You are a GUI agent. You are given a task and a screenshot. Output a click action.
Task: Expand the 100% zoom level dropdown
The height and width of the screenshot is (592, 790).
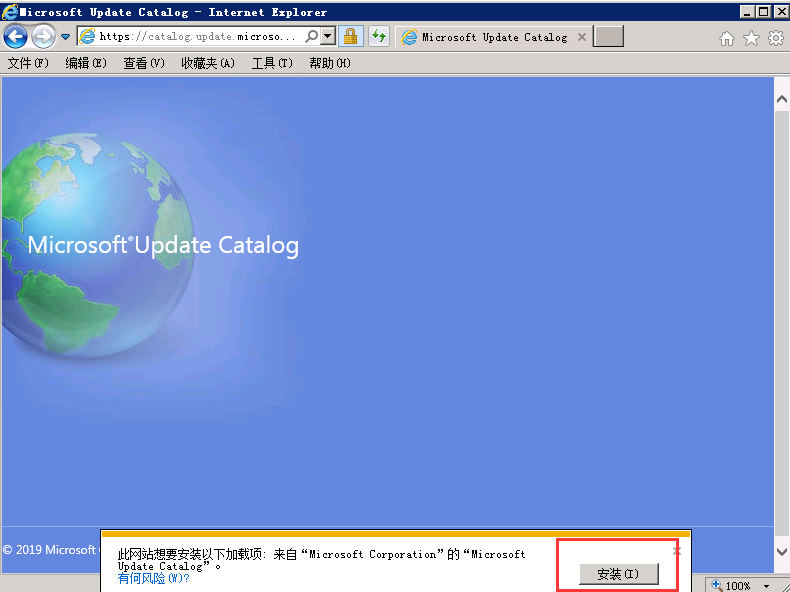click(767, 586)
